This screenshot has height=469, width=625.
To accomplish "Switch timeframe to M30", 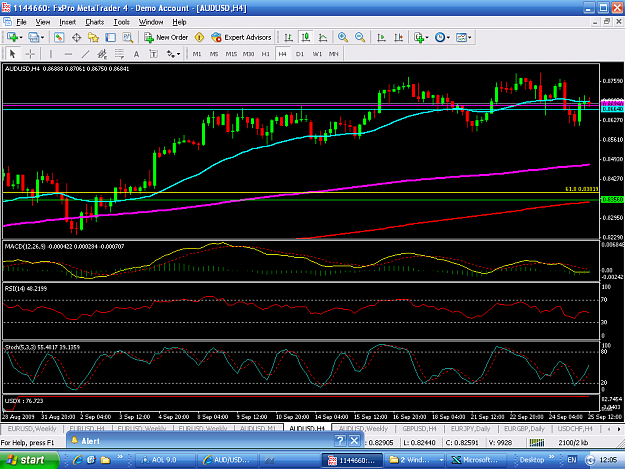I will (x=248, y=54).
